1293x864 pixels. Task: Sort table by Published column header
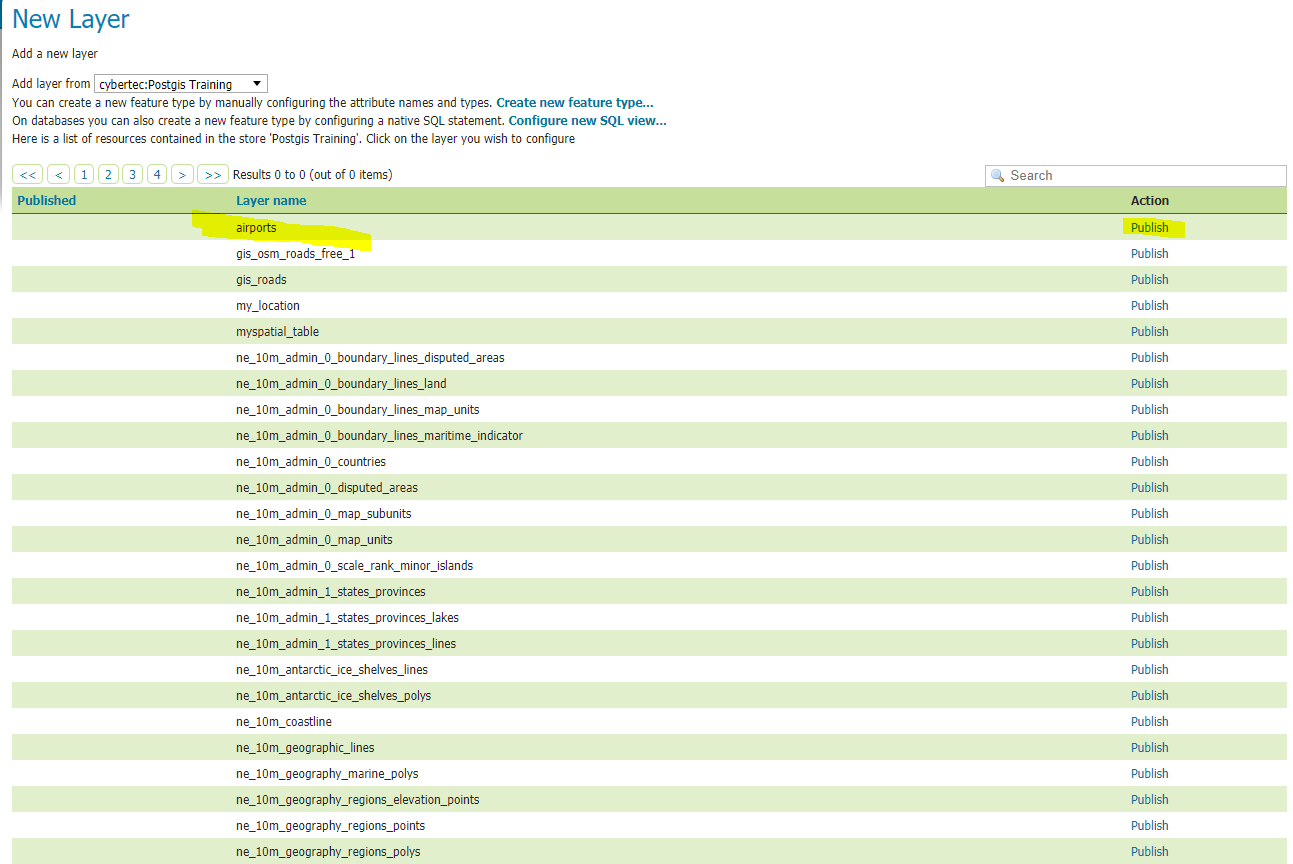coord(47,201)
